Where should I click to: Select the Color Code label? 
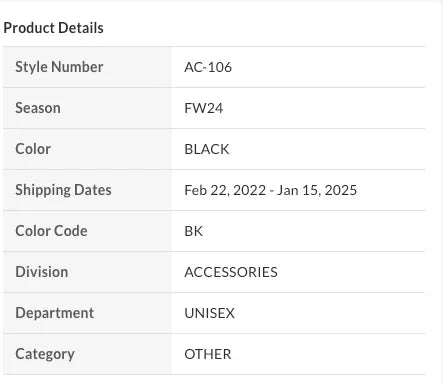pyautogui.click(x=51, y=231)
